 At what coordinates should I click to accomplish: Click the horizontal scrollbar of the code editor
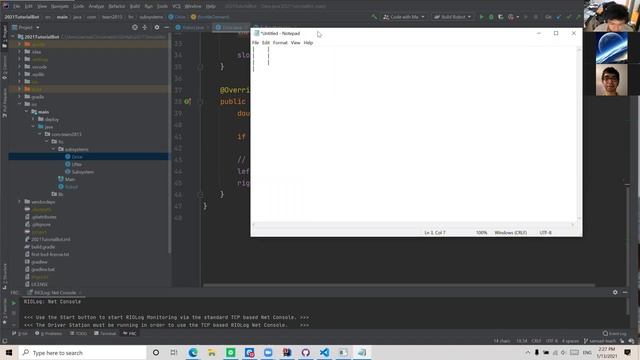399,285
